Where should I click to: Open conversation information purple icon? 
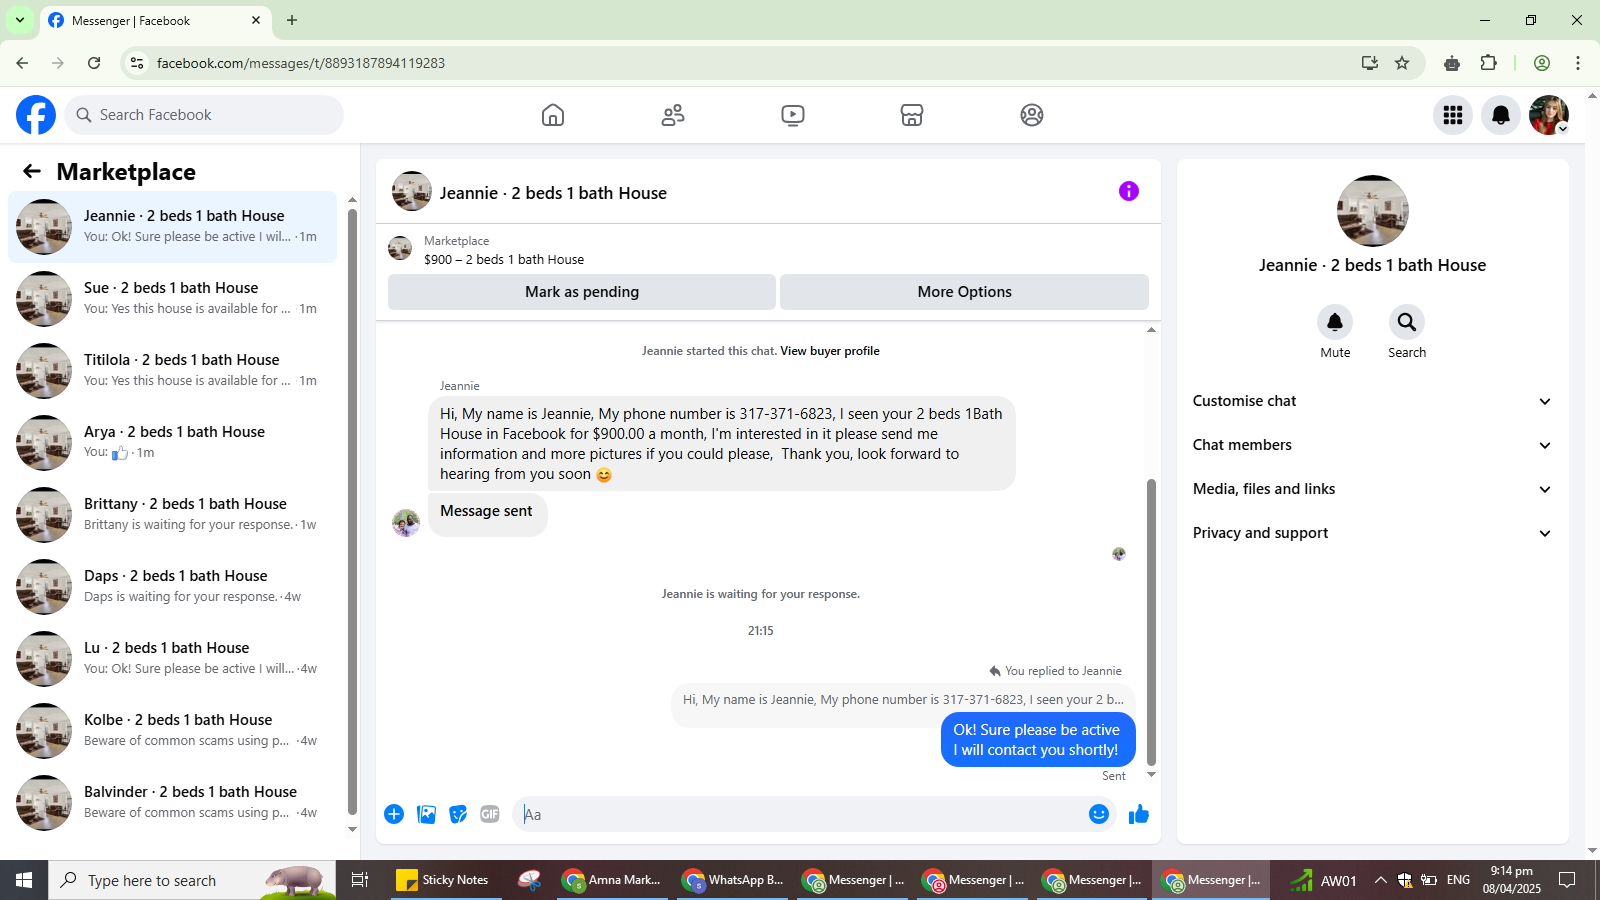(1129, 191)
